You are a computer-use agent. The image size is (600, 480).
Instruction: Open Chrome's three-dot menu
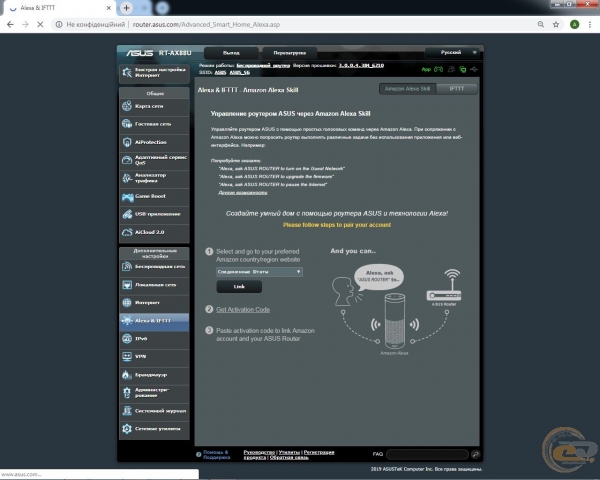click(590, 24)
